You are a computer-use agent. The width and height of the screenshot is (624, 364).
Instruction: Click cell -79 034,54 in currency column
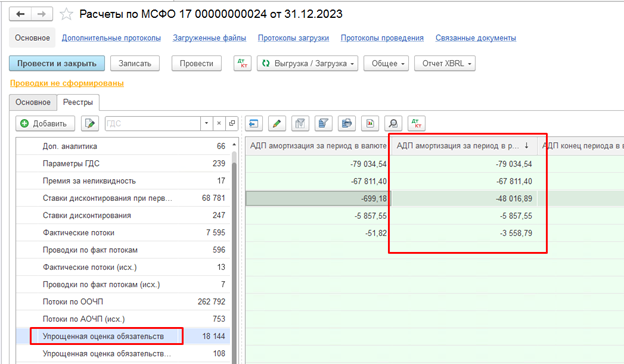(318, 164)
